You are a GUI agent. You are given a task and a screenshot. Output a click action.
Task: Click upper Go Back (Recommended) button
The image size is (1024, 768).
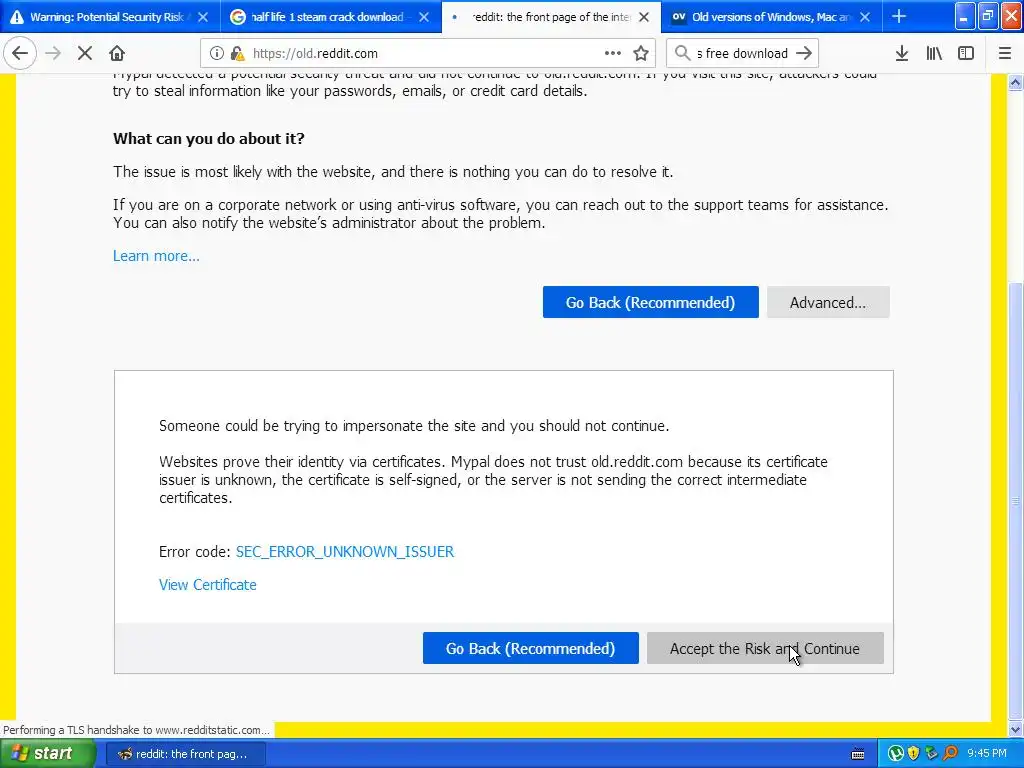(650, 302)
